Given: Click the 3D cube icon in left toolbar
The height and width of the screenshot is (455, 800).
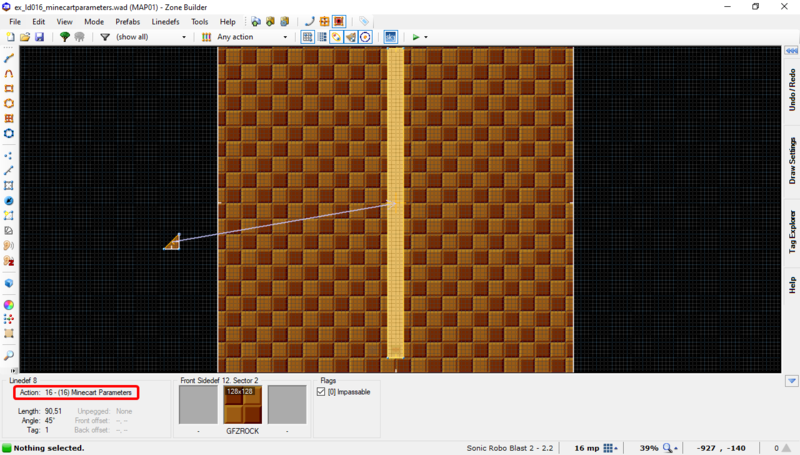Looking at the screenshot, I should coord(9,283).
